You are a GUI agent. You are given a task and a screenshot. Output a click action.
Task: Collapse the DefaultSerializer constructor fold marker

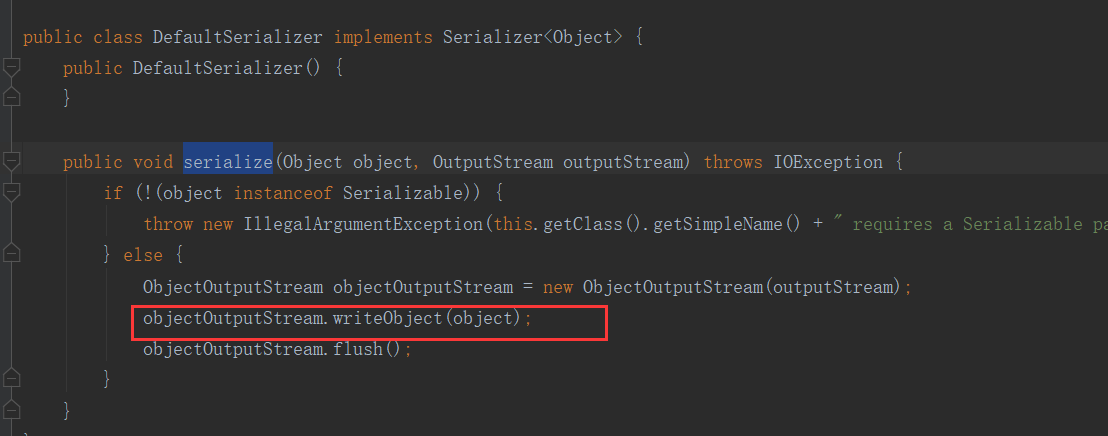coord(11,68)
